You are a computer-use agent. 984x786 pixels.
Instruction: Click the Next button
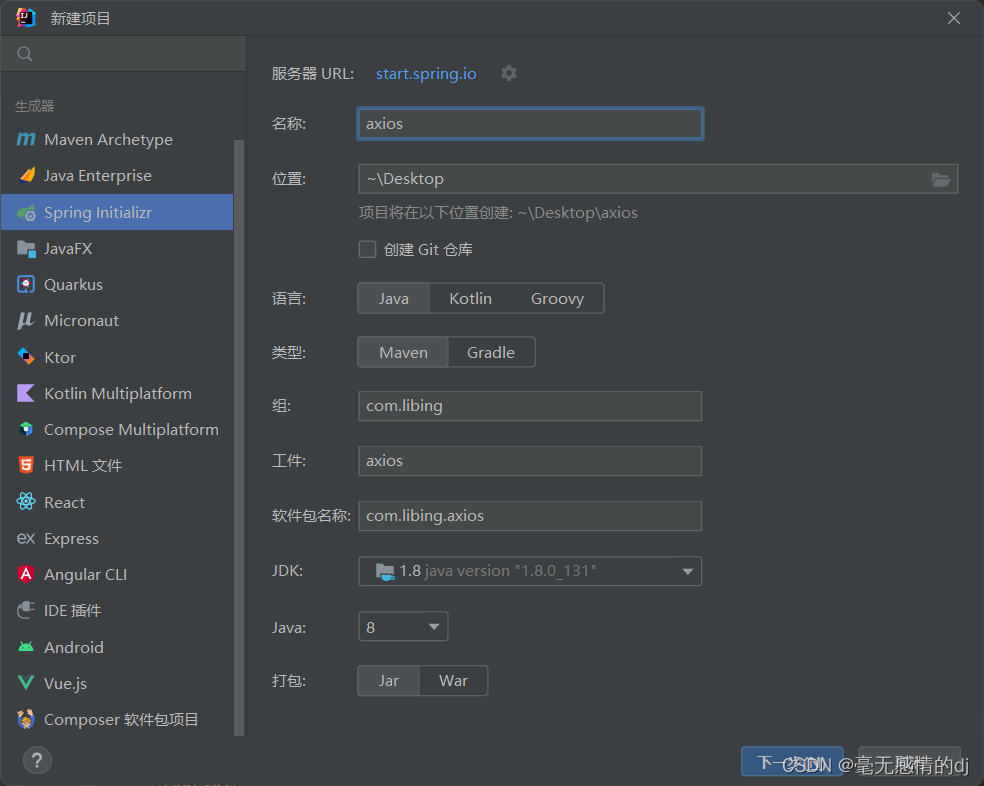point(791,762)
